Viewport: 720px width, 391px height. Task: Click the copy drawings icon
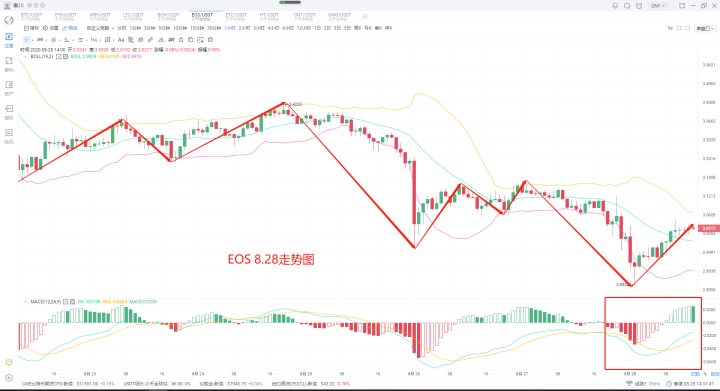click(191, 40)
